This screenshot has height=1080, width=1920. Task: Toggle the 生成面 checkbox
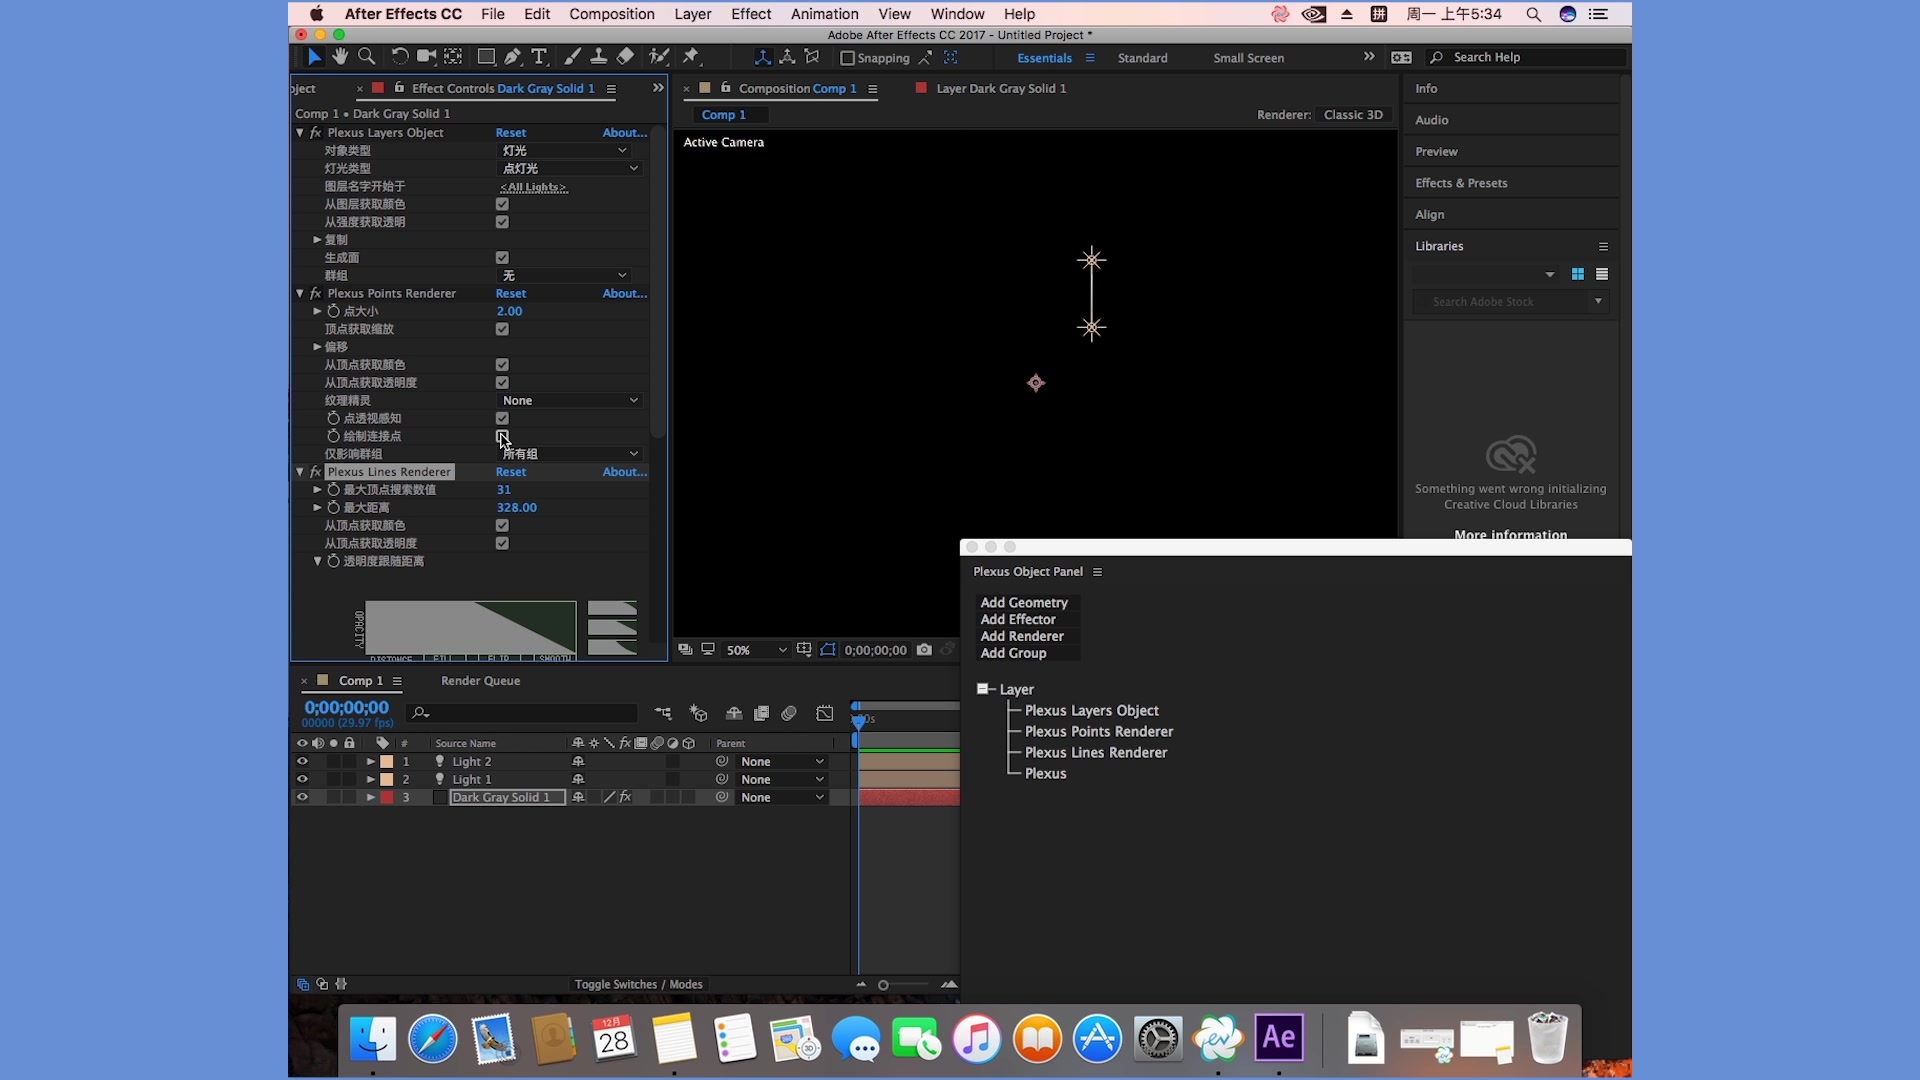click(x=502, y=258)
